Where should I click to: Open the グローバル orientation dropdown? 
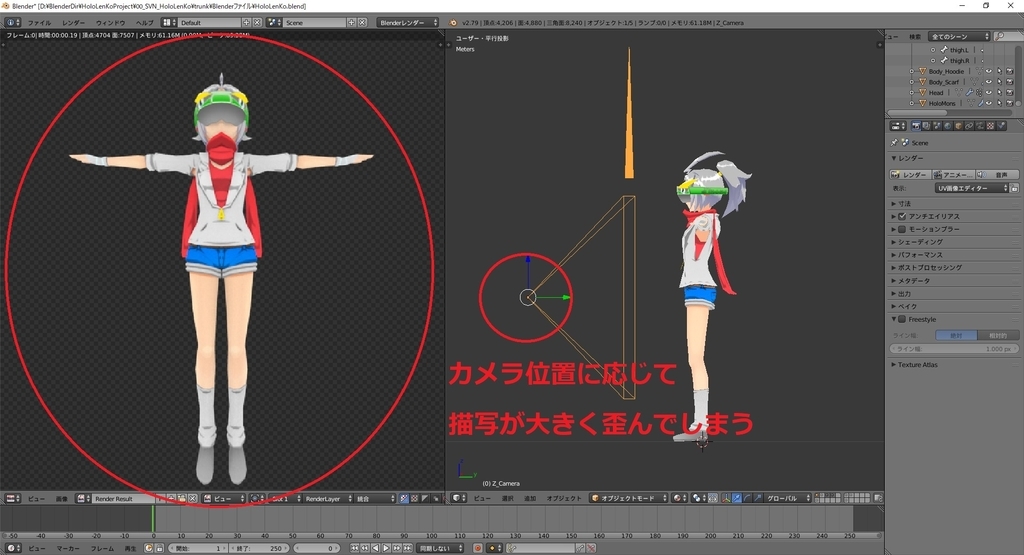pos(788,498)
